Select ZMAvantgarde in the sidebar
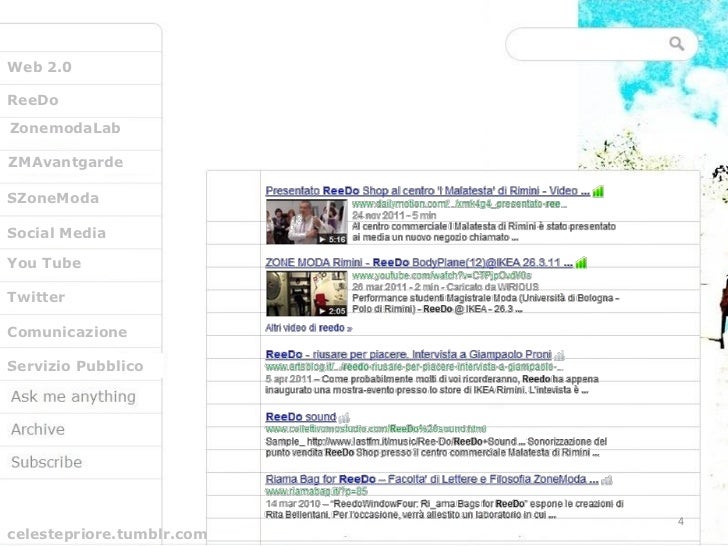 pos(65,162)
